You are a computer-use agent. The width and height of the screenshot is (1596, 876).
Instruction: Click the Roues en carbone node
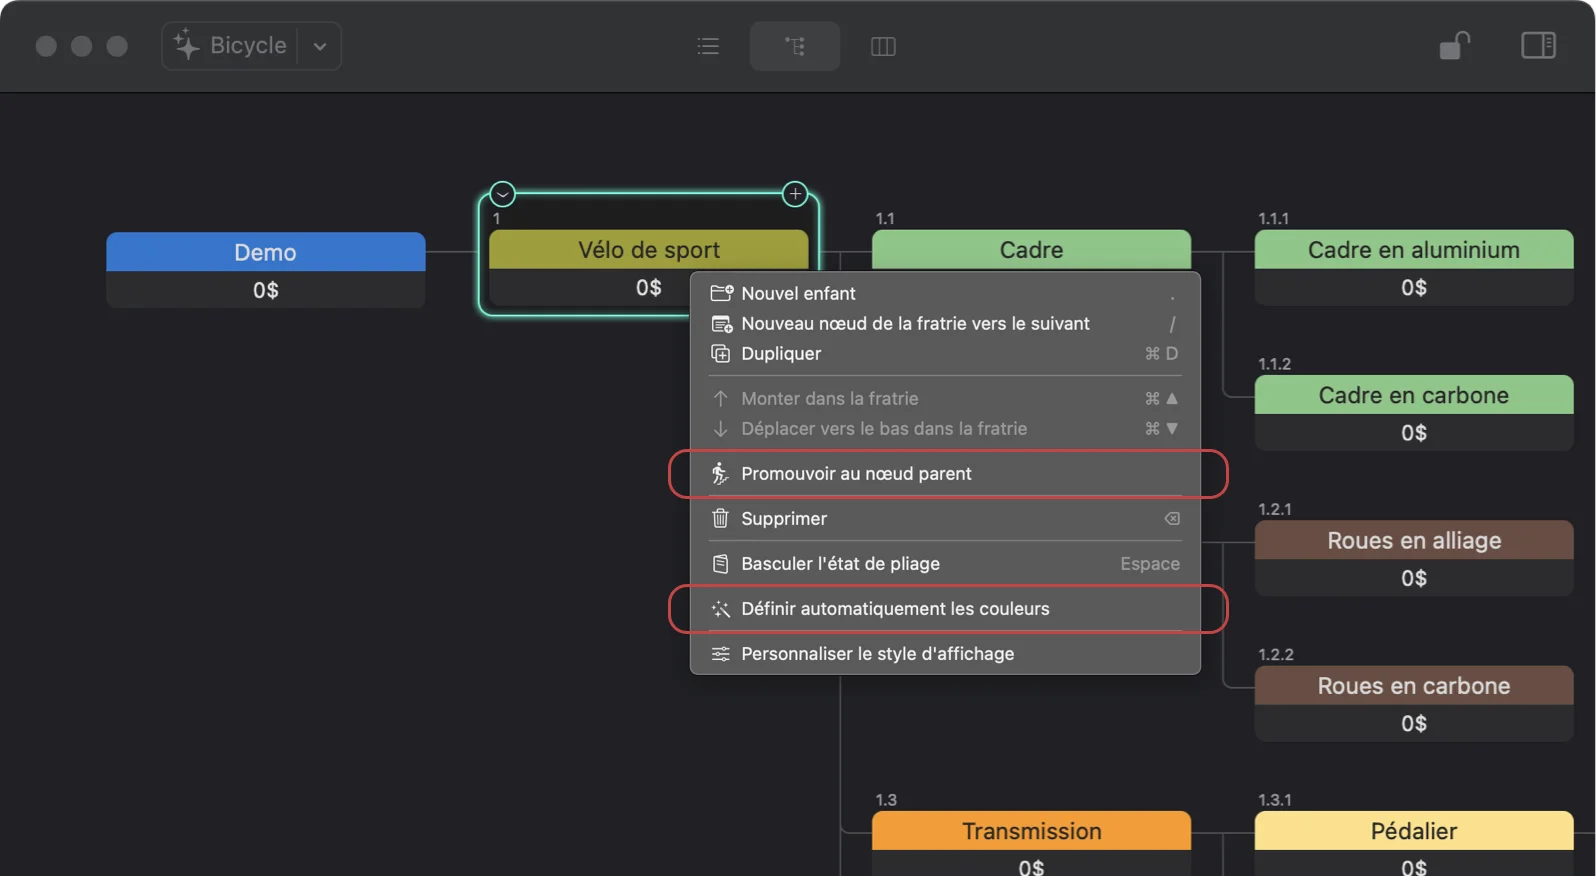pyautogui.click(x=1413, y=686)
